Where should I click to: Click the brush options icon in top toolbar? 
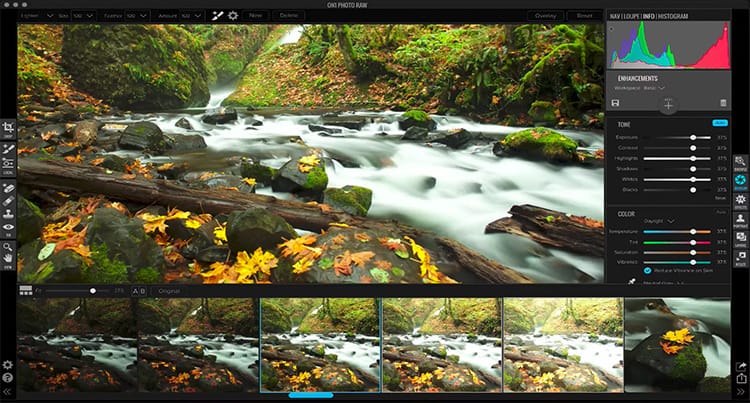pyautogui.click(x=216, y=16)
